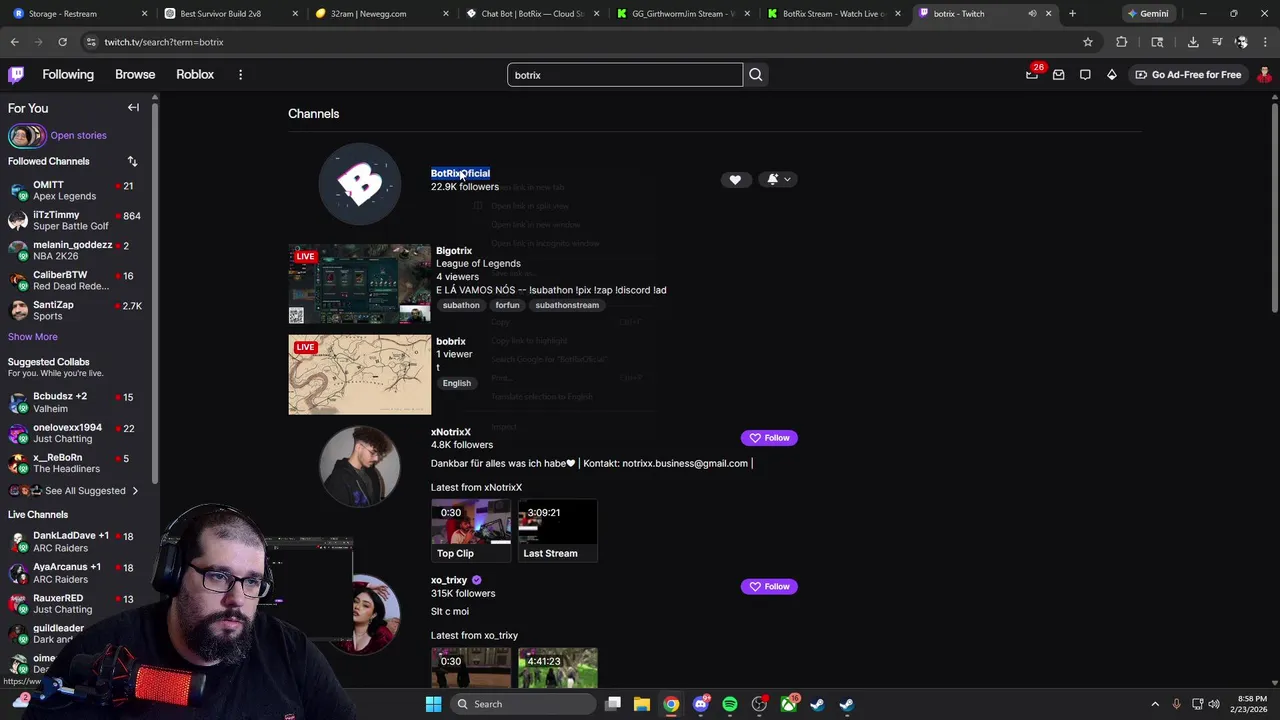Switch to 32ram Newegg.com tab
Screen dimensions: 1280x720
coord(381,14)
